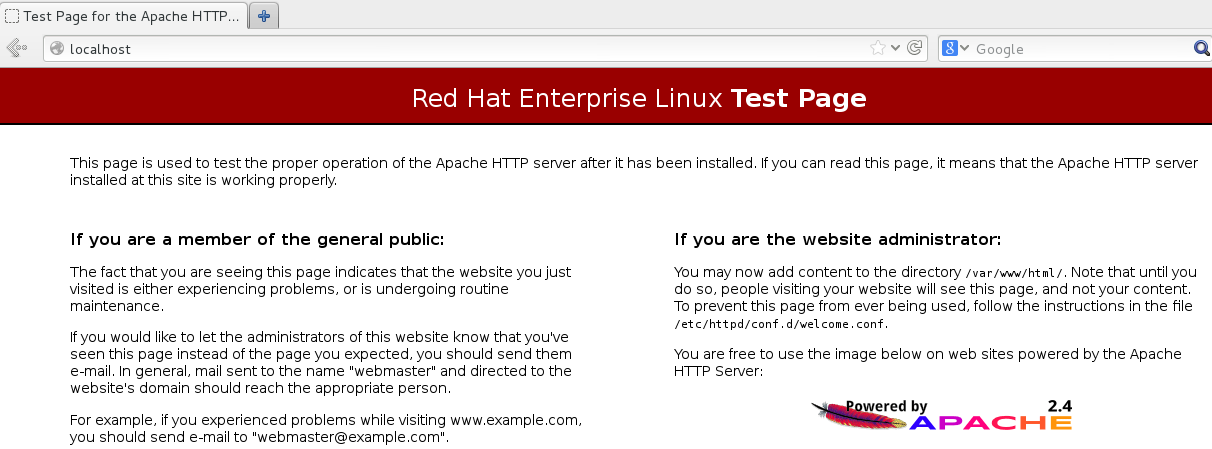Click the Powered by Apache 2.4 image
This screenshot has width=1212, height=449.
(941, 415)
